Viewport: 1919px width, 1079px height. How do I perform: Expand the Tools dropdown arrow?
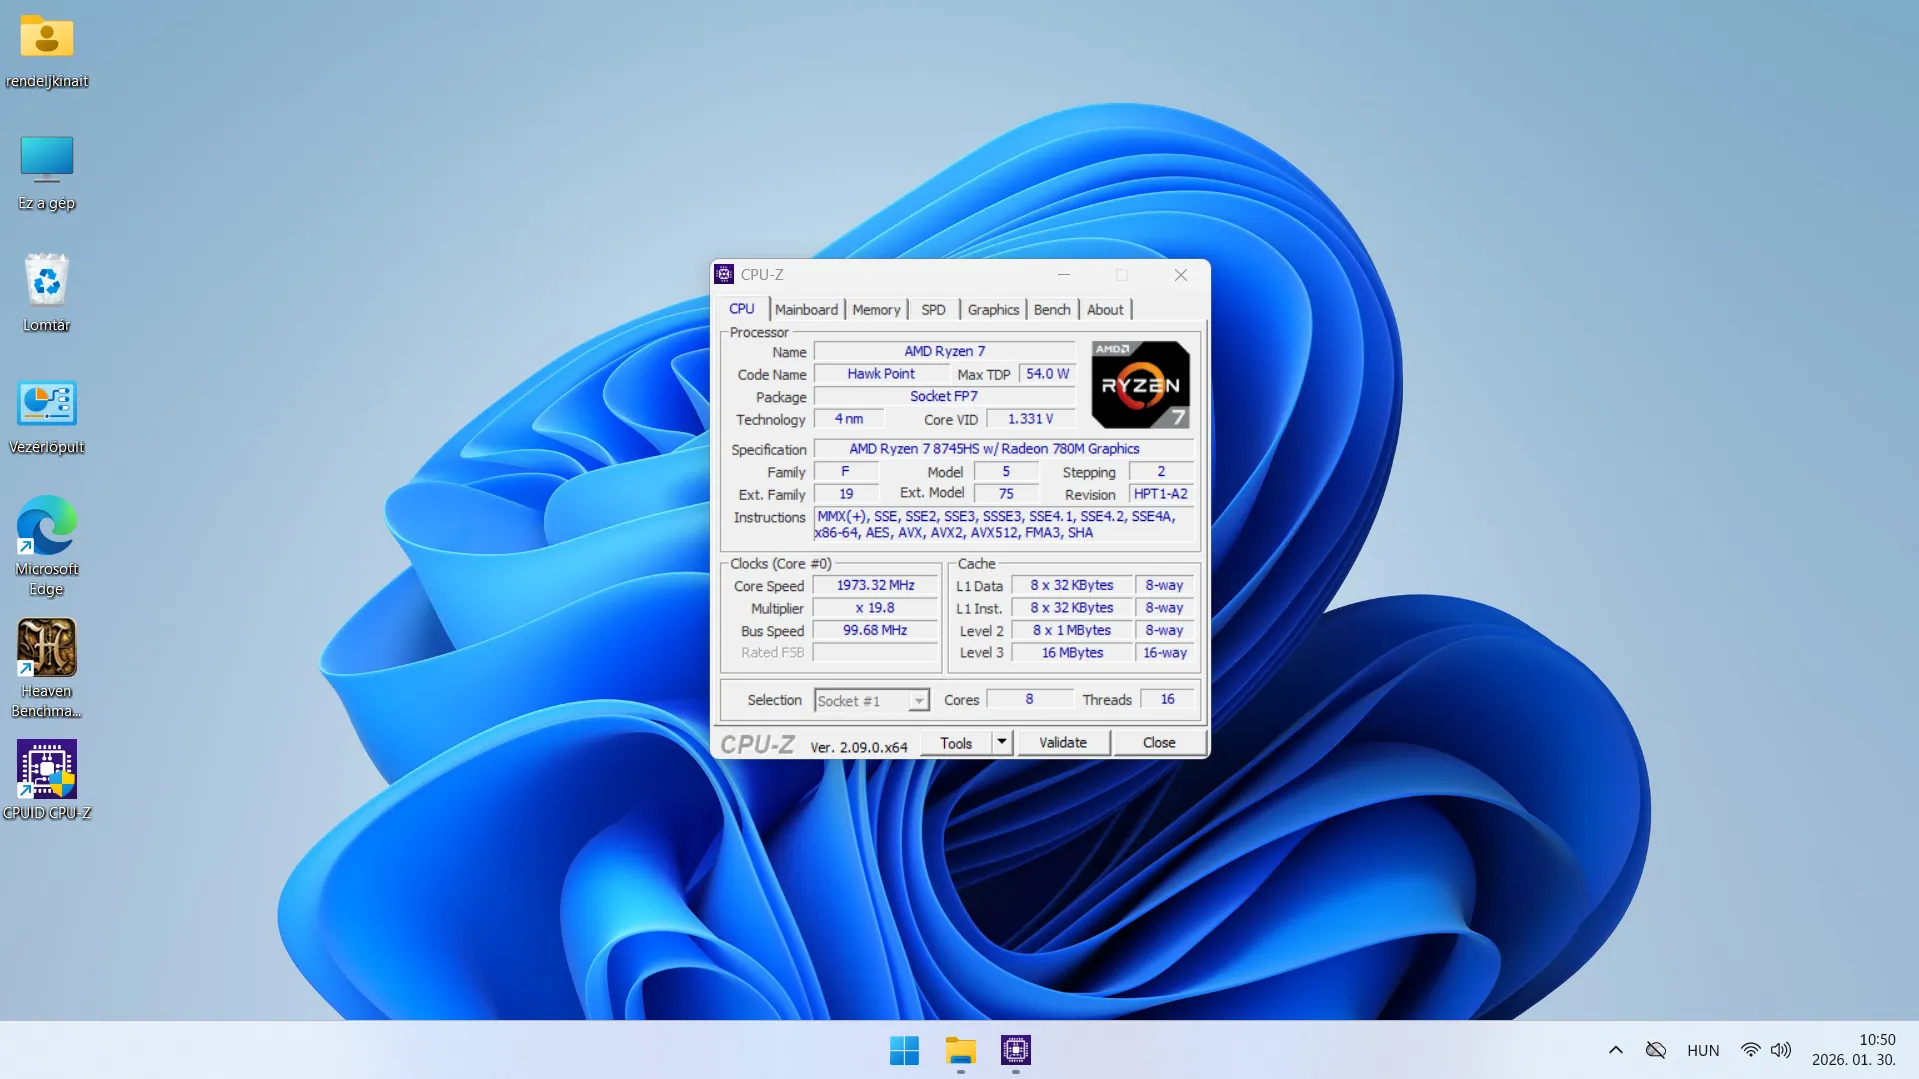click(1002, 742)
